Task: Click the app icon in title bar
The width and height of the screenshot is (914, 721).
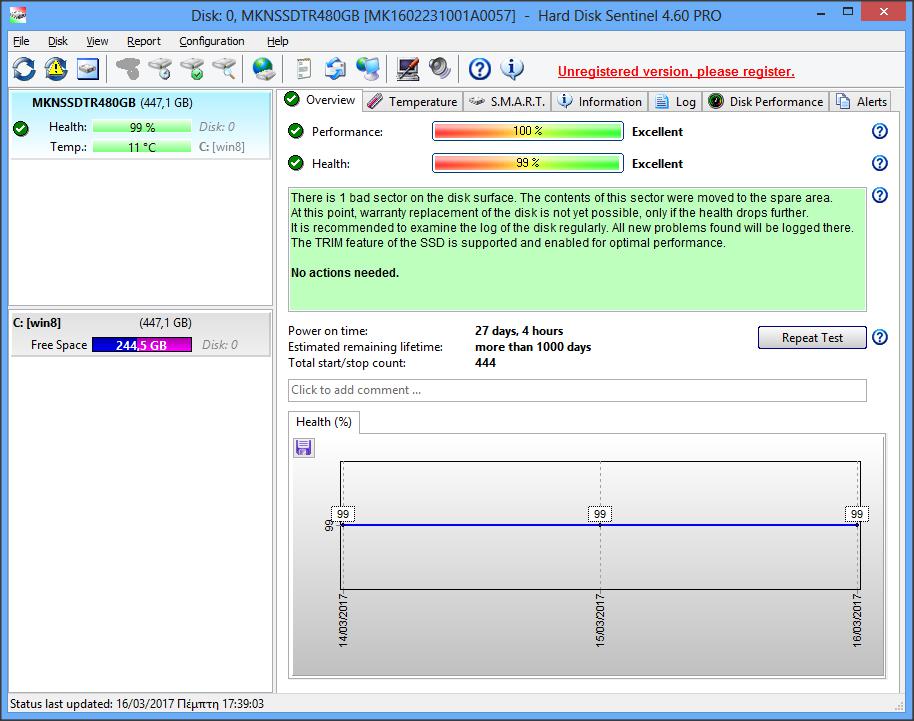Action: click(18, 15)
